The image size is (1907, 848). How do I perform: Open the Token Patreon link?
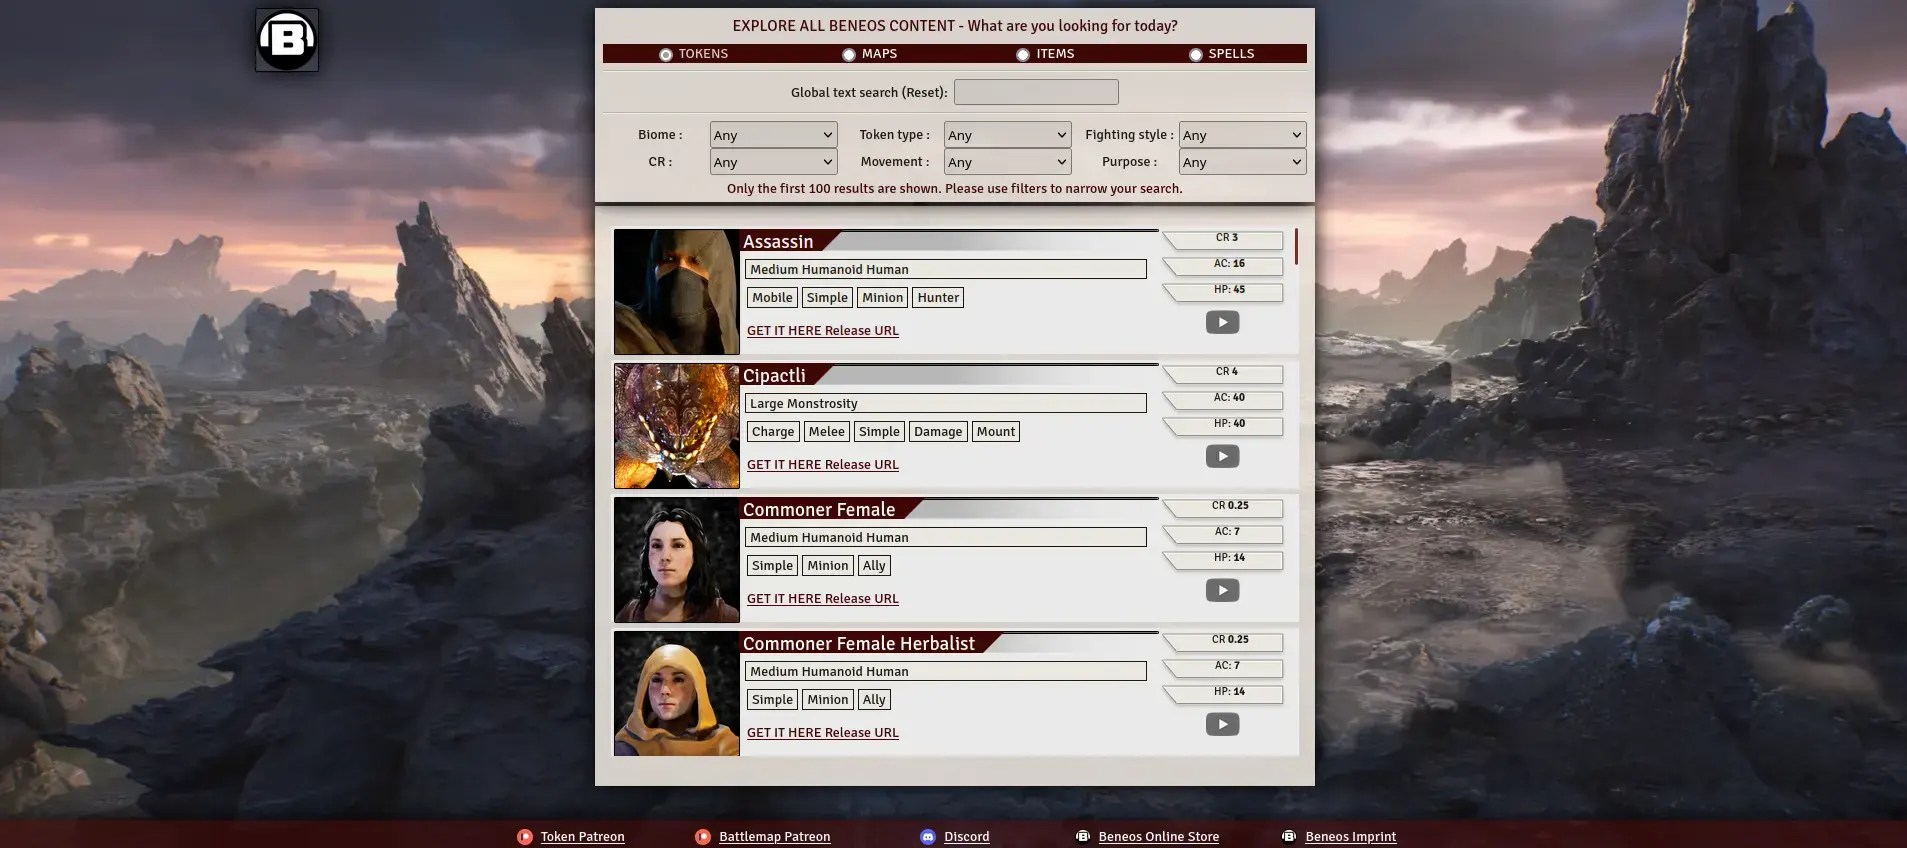pyautogui.click(x=582, y=837)
